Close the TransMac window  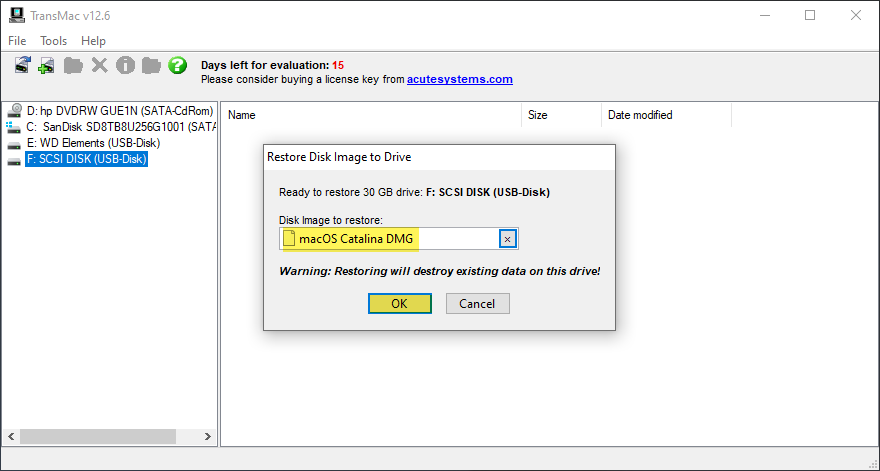[856, 15]
